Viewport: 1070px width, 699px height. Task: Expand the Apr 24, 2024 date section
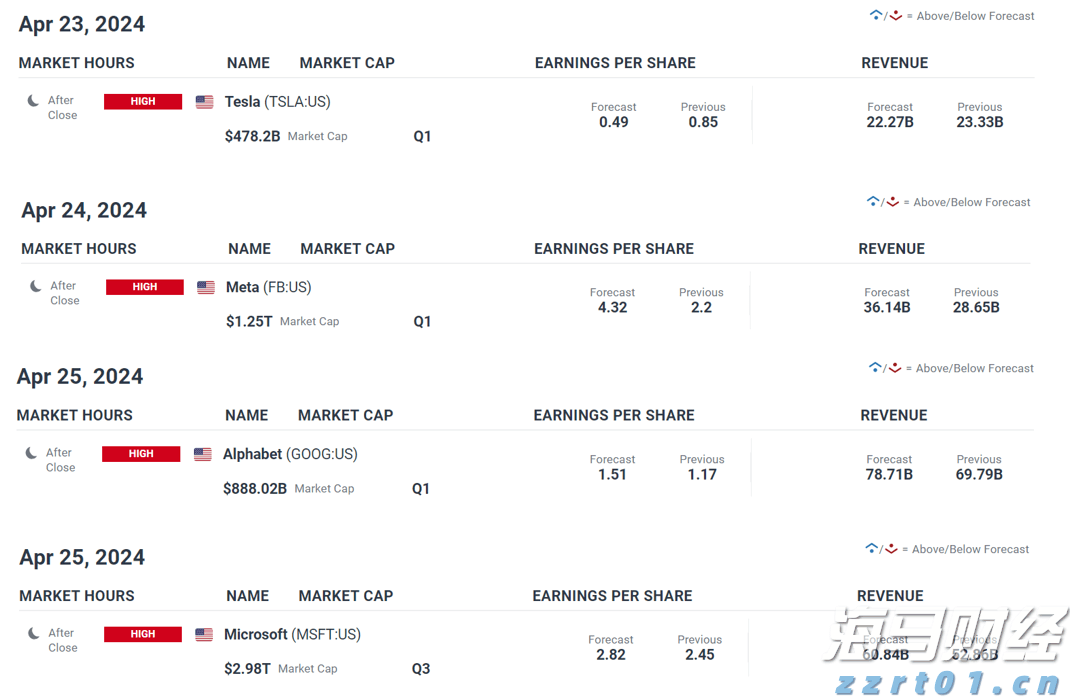pos(83,210)
